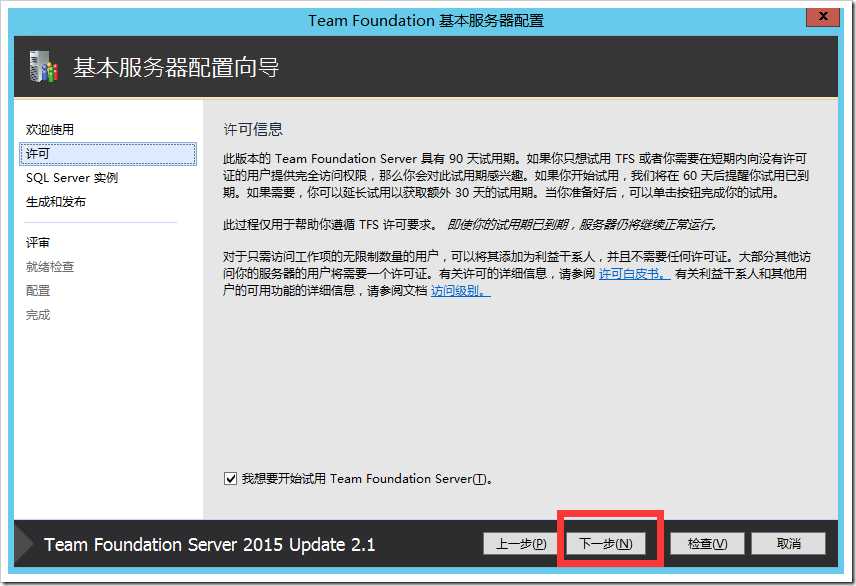The width and height of the screenshot is (856, 586).
Task: Click the italic 即使你的试用期已到期 sentence
Action: point(582,224)
